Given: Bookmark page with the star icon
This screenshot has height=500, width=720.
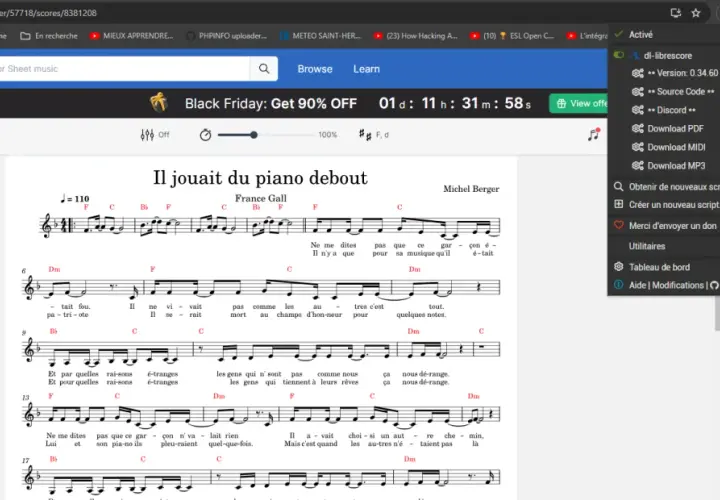Looking at the screenshot, I should (696, 13).
